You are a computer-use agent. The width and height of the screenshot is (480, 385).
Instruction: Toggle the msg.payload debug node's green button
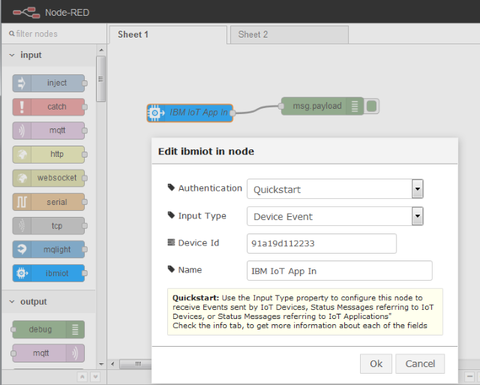pyautogui.click(x=371, y=106)
